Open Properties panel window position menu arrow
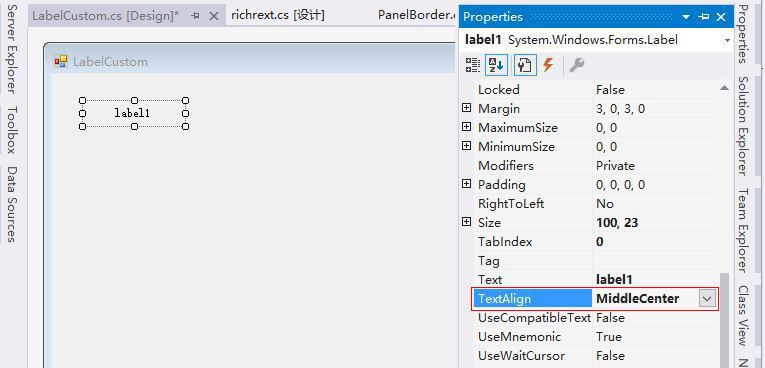Viewport: 765px width, 368px height. point(686,17)
